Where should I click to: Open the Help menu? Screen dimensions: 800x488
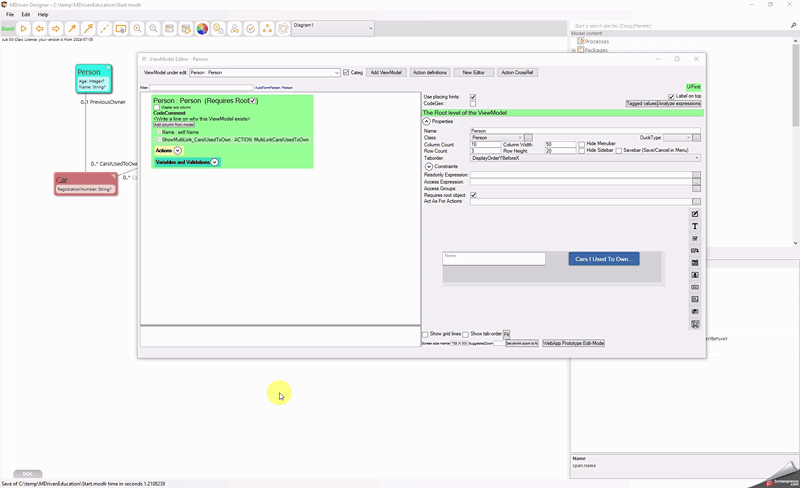pyautogui.click(x=43, y=15)
